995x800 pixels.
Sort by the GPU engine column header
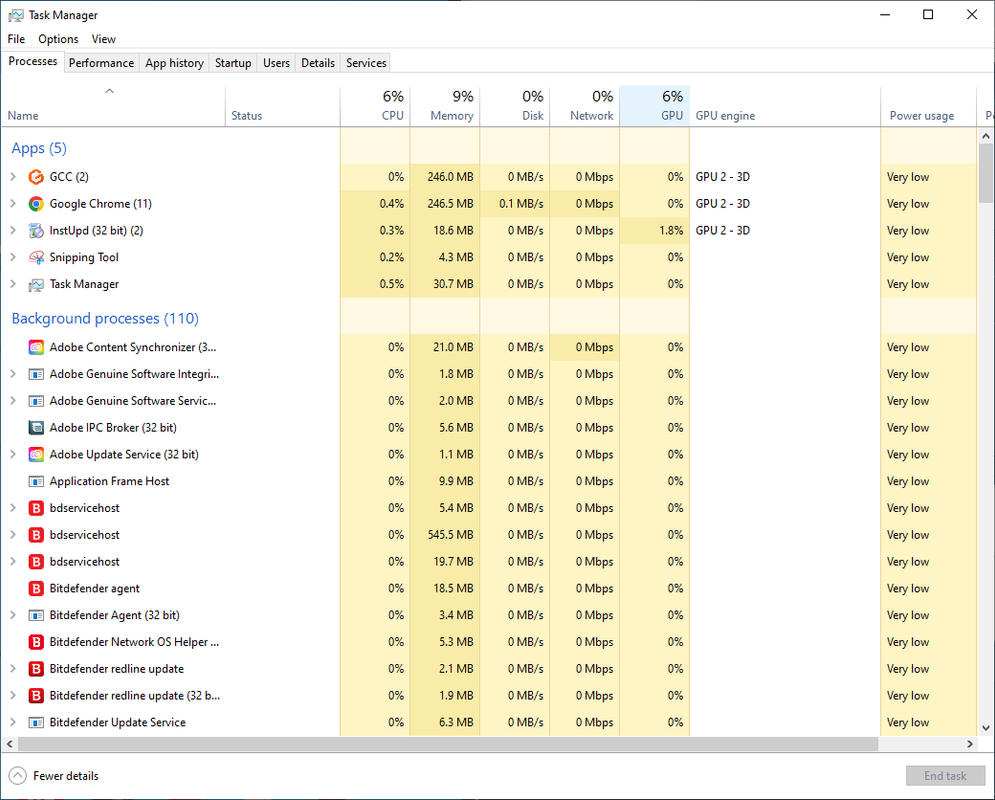coord(785,106)
